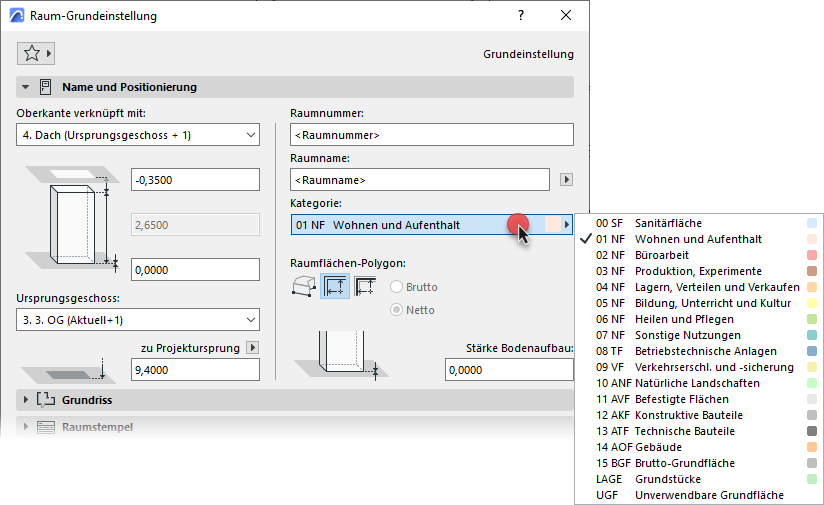Select the middle Raumflächen-Polygon method icon
824x505 pixels.
click(335, 287)
